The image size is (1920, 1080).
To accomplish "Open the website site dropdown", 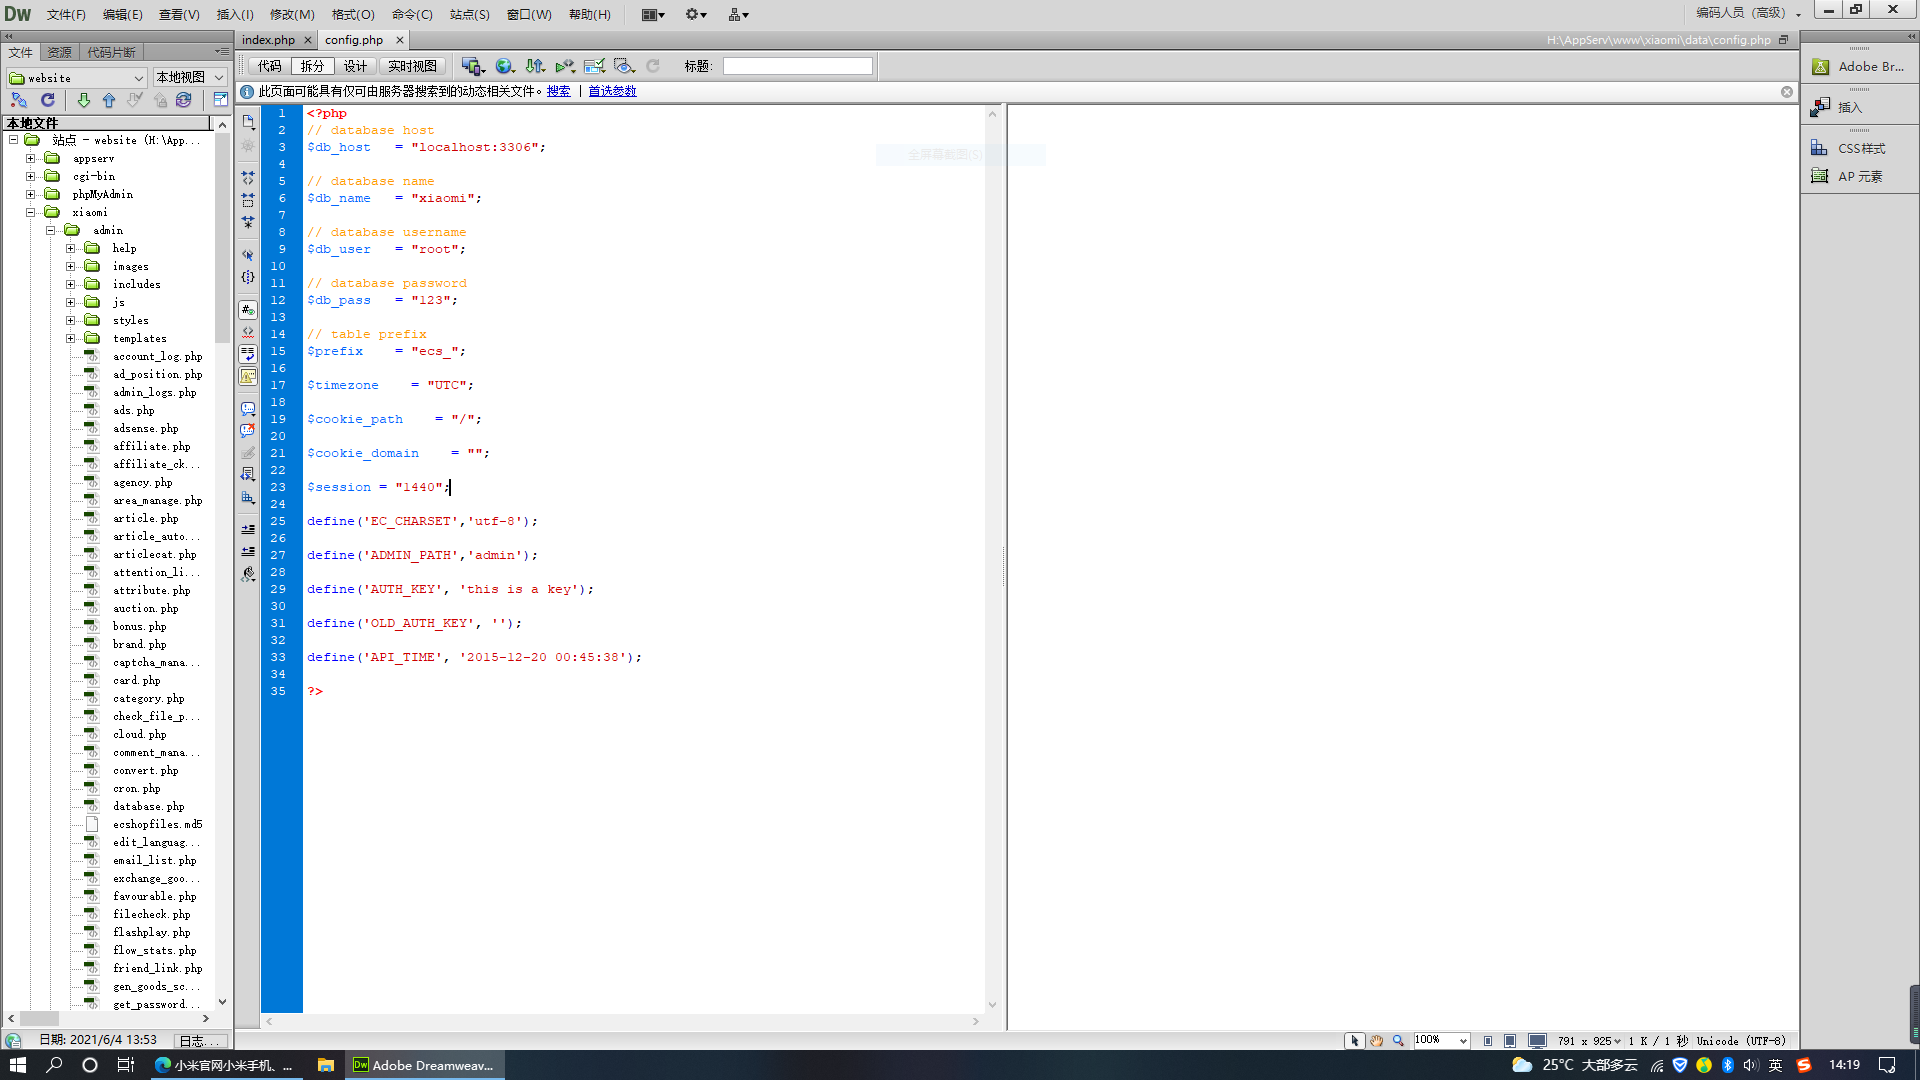I will pyautogui.click(x=77, y=77).
